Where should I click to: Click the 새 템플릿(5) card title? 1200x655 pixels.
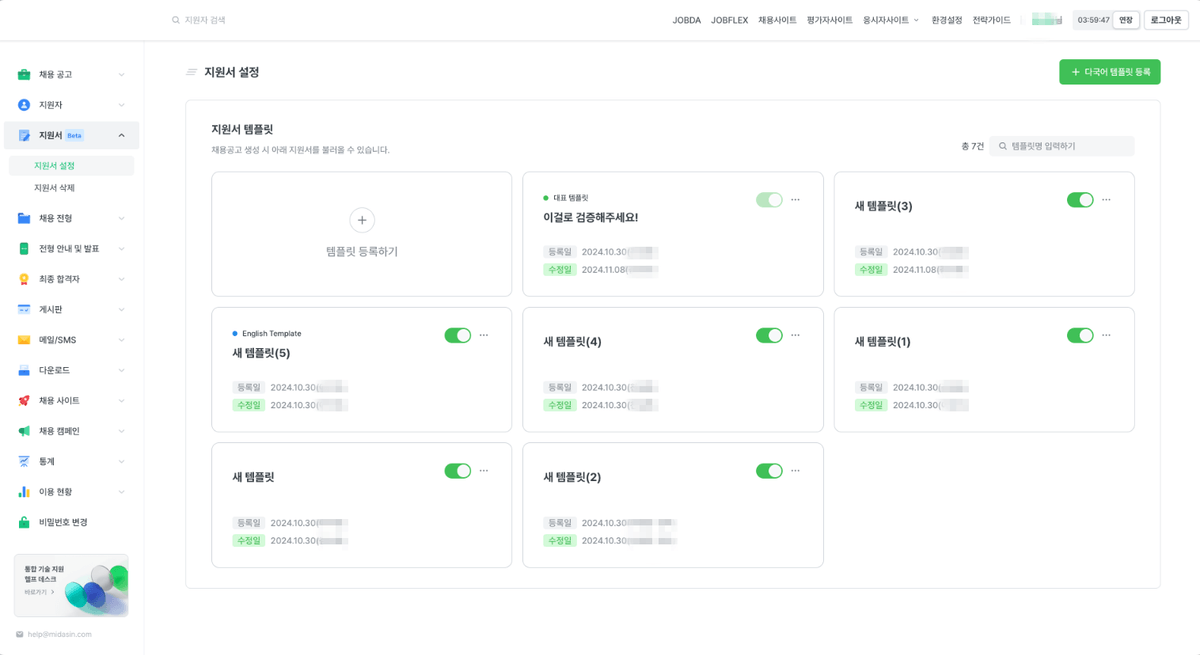point(261,353)
